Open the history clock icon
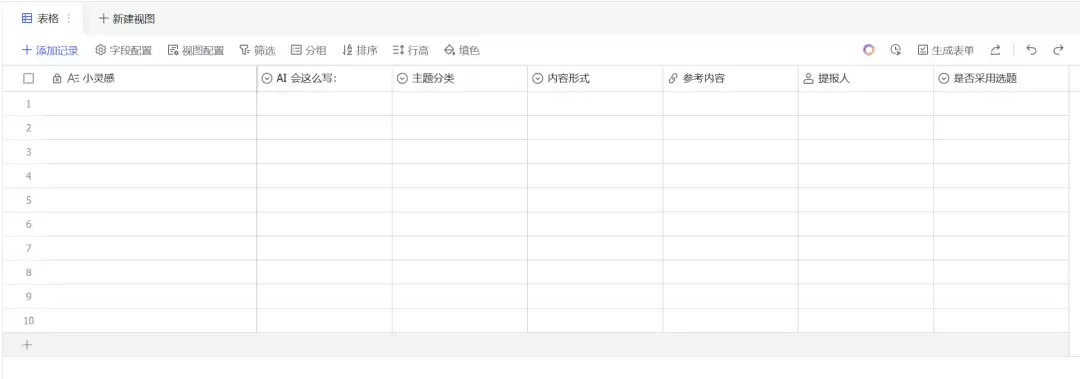Image resolution: width=1080 pixels, height=379 pixels. pos(895,50)
